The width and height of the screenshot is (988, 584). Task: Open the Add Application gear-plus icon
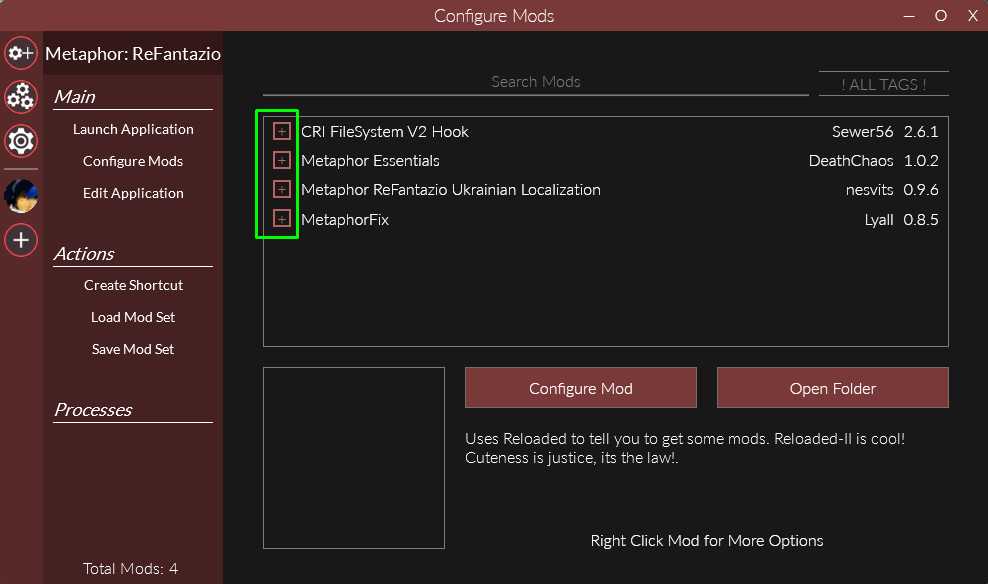[21, 53]
